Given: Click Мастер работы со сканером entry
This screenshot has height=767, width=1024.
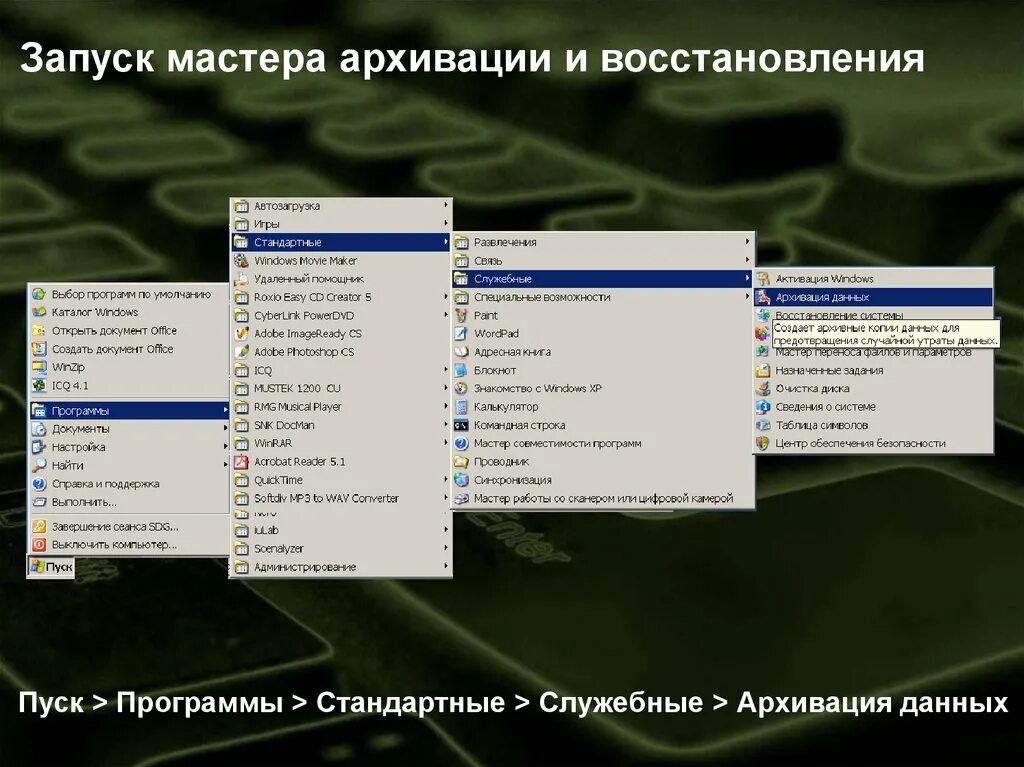Looking at the screenshot, I should point(603,498).
